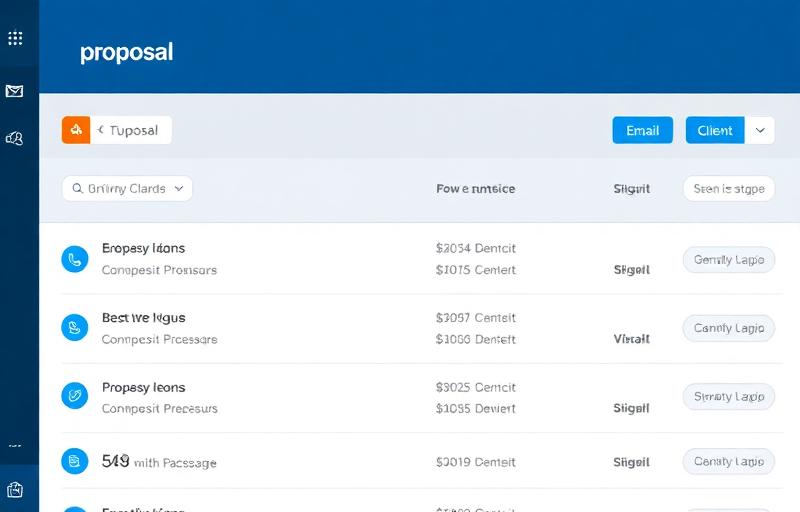Screen dimensions: 800x512
Task: Click blue icon on Propasy Ieons row
Action: pos(75,396)
